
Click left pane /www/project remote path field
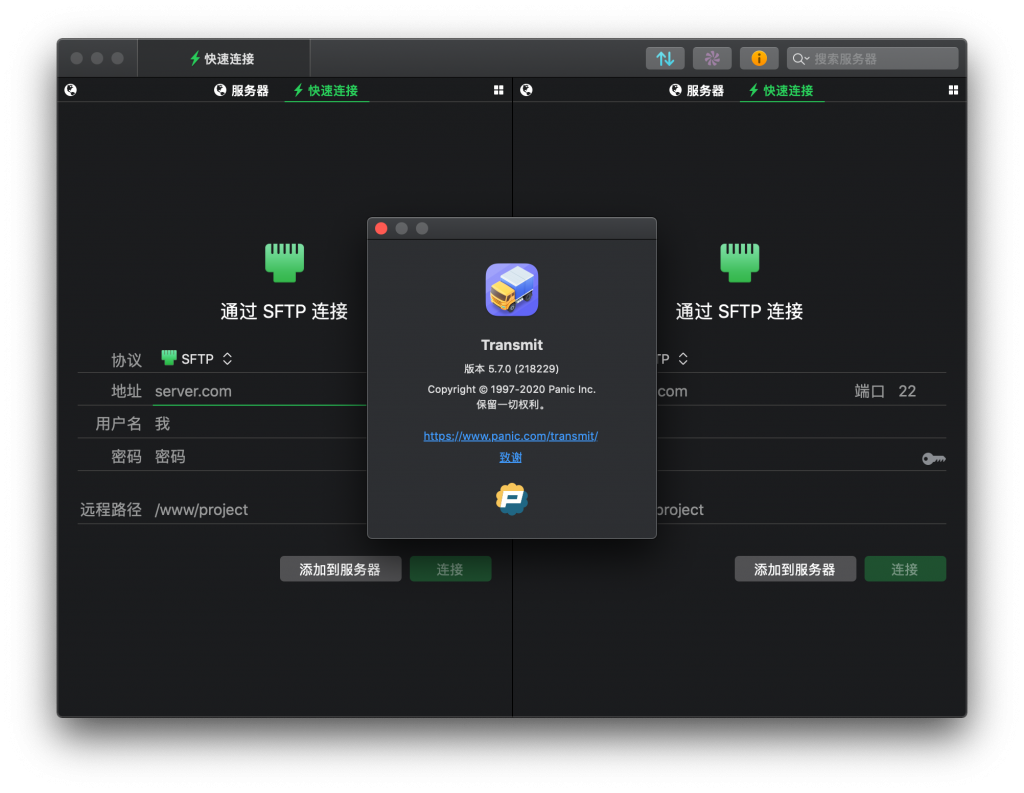(x=260, y=510)
